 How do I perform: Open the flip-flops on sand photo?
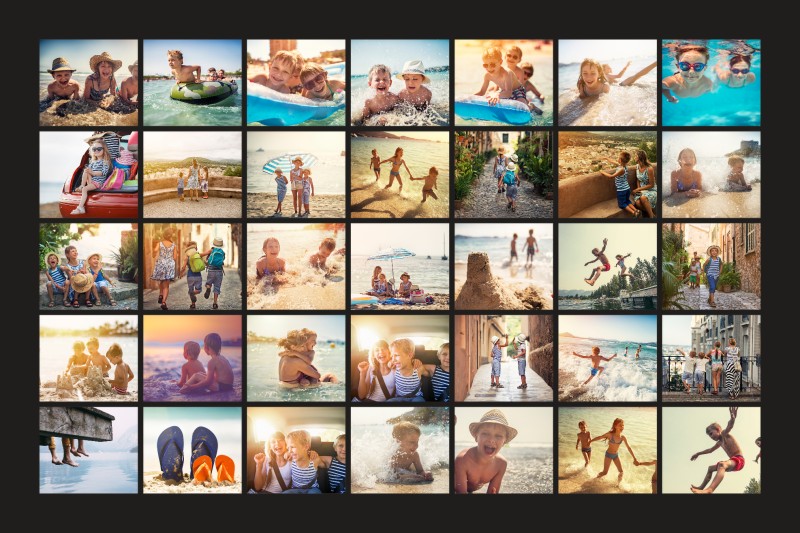pyautogui.click(x=192, y=450)
